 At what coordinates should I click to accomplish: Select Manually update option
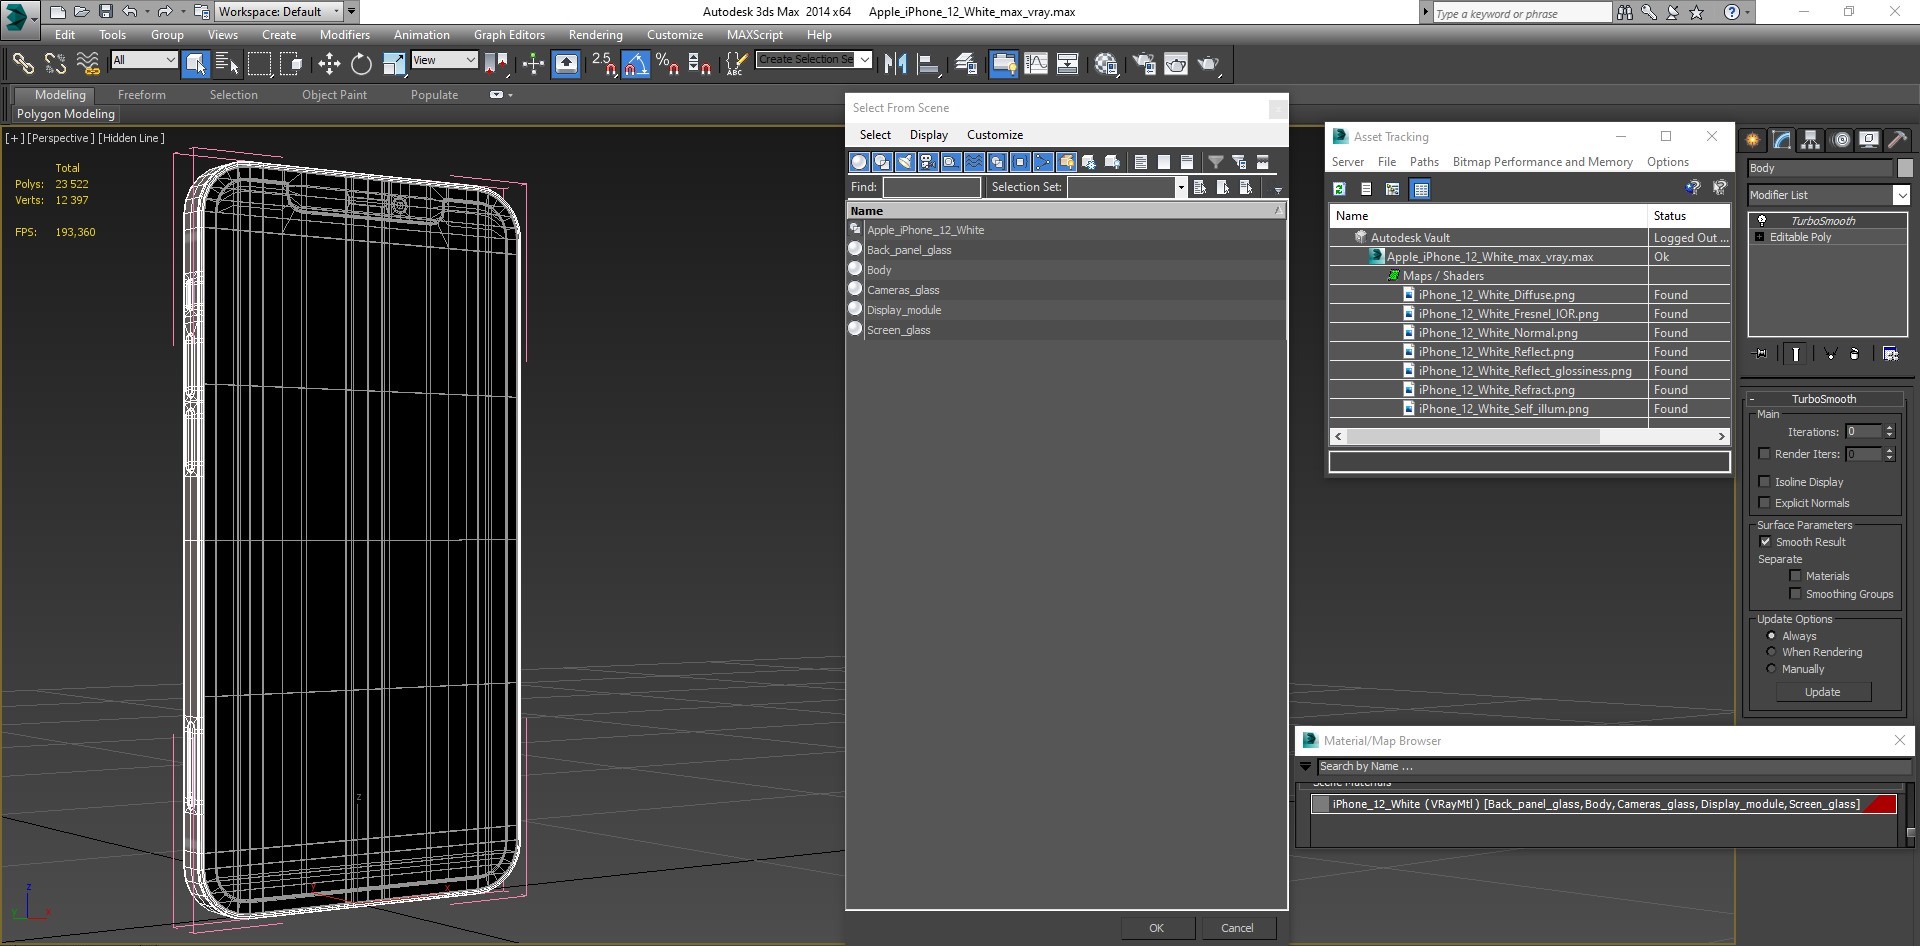(x=1771, y=669)
